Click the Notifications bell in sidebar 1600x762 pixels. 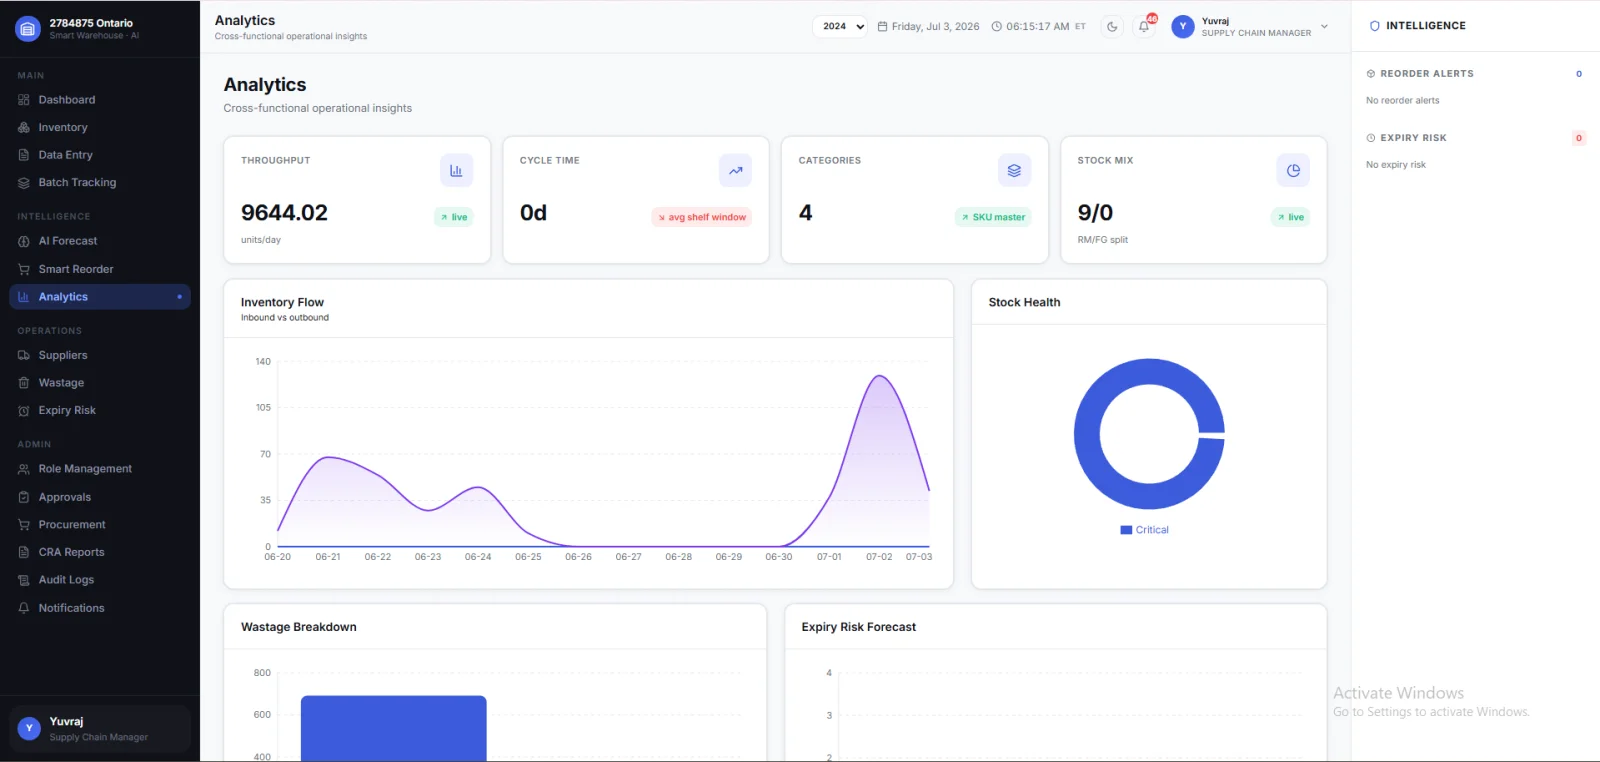[24, 608]
